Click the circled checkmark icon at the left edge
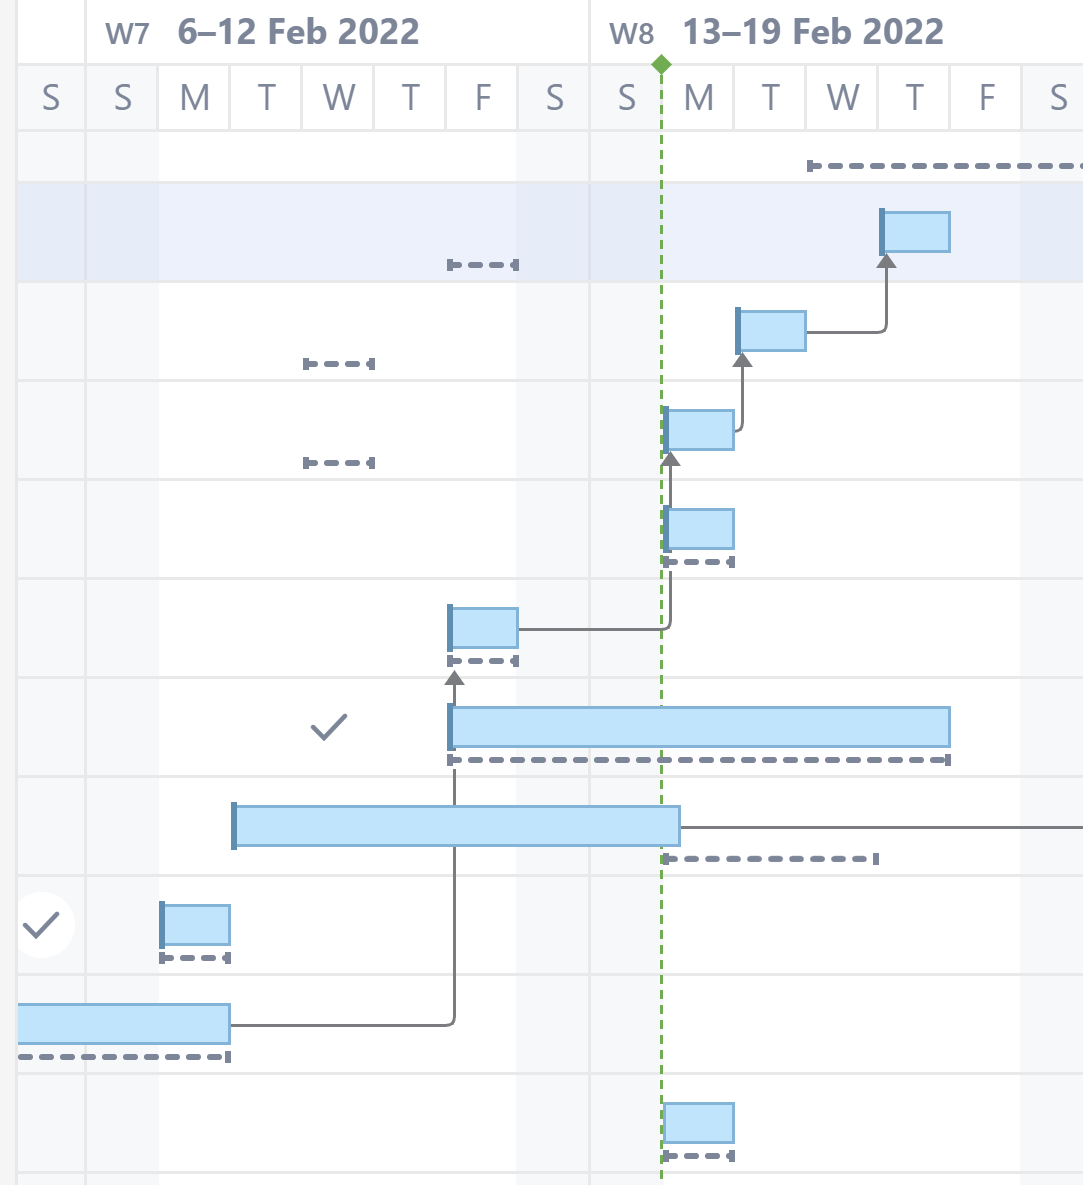Screen dimensions: 1083x1185 [x=42, y=925]
